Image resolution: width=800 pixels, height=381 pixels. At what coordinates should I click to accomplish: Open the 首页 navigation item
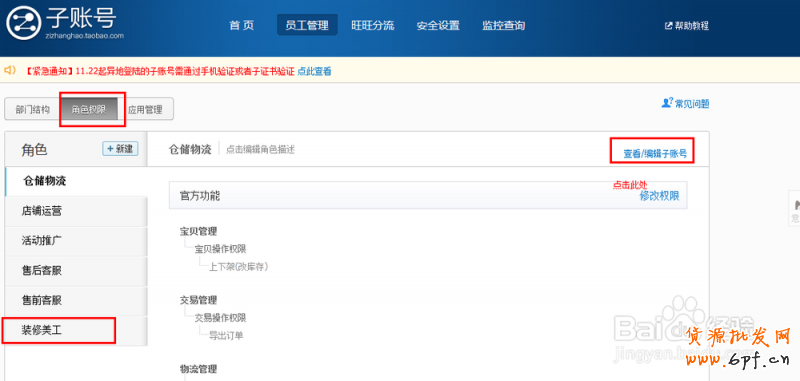click(242, 25)
